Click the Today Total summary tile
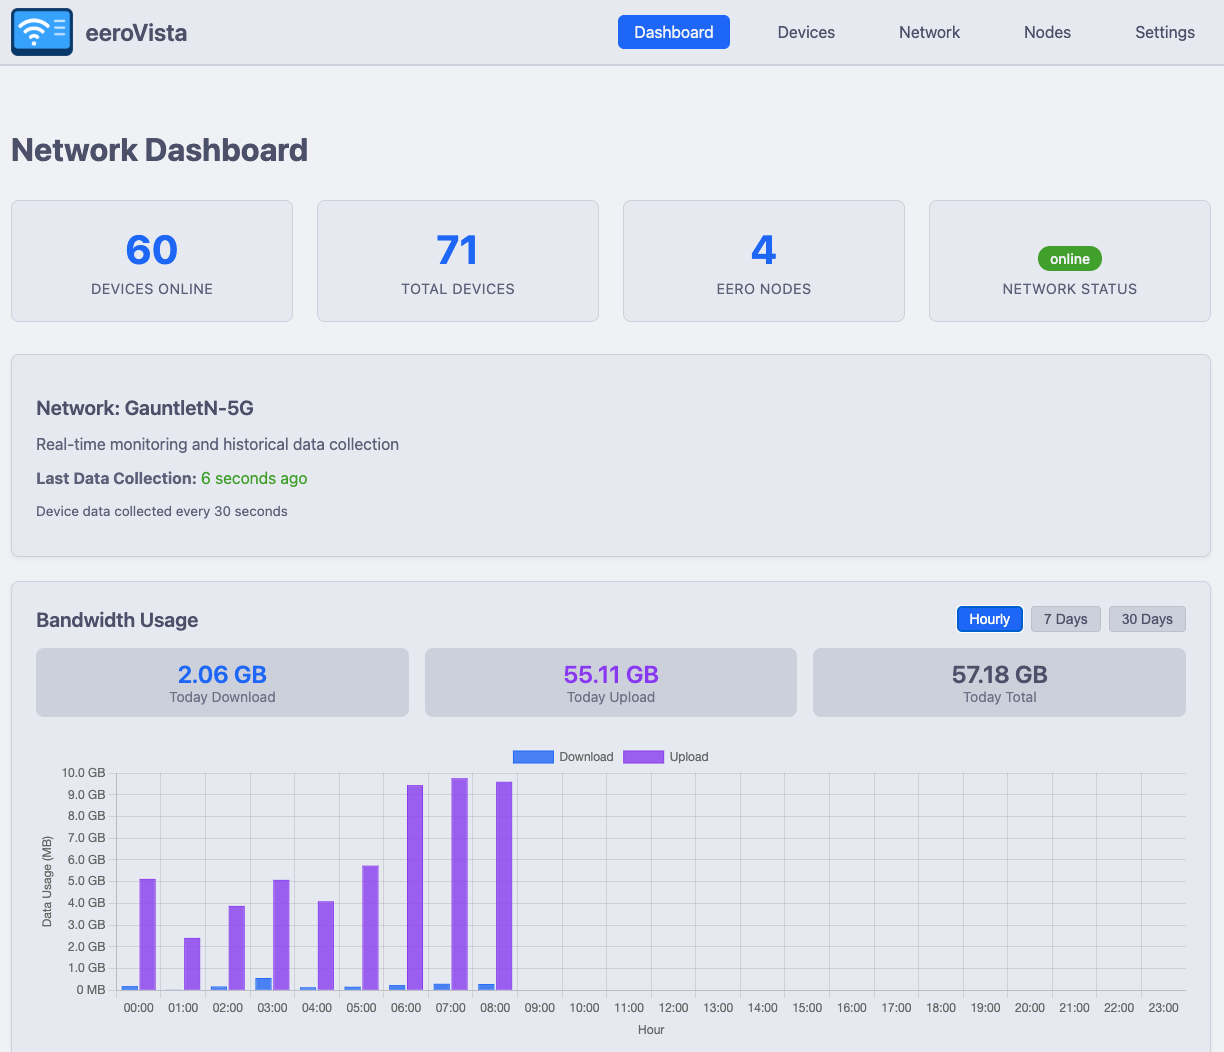The width and height of the screenshot is (1224, 1052). pyautogui.click(x=999, y=683)
